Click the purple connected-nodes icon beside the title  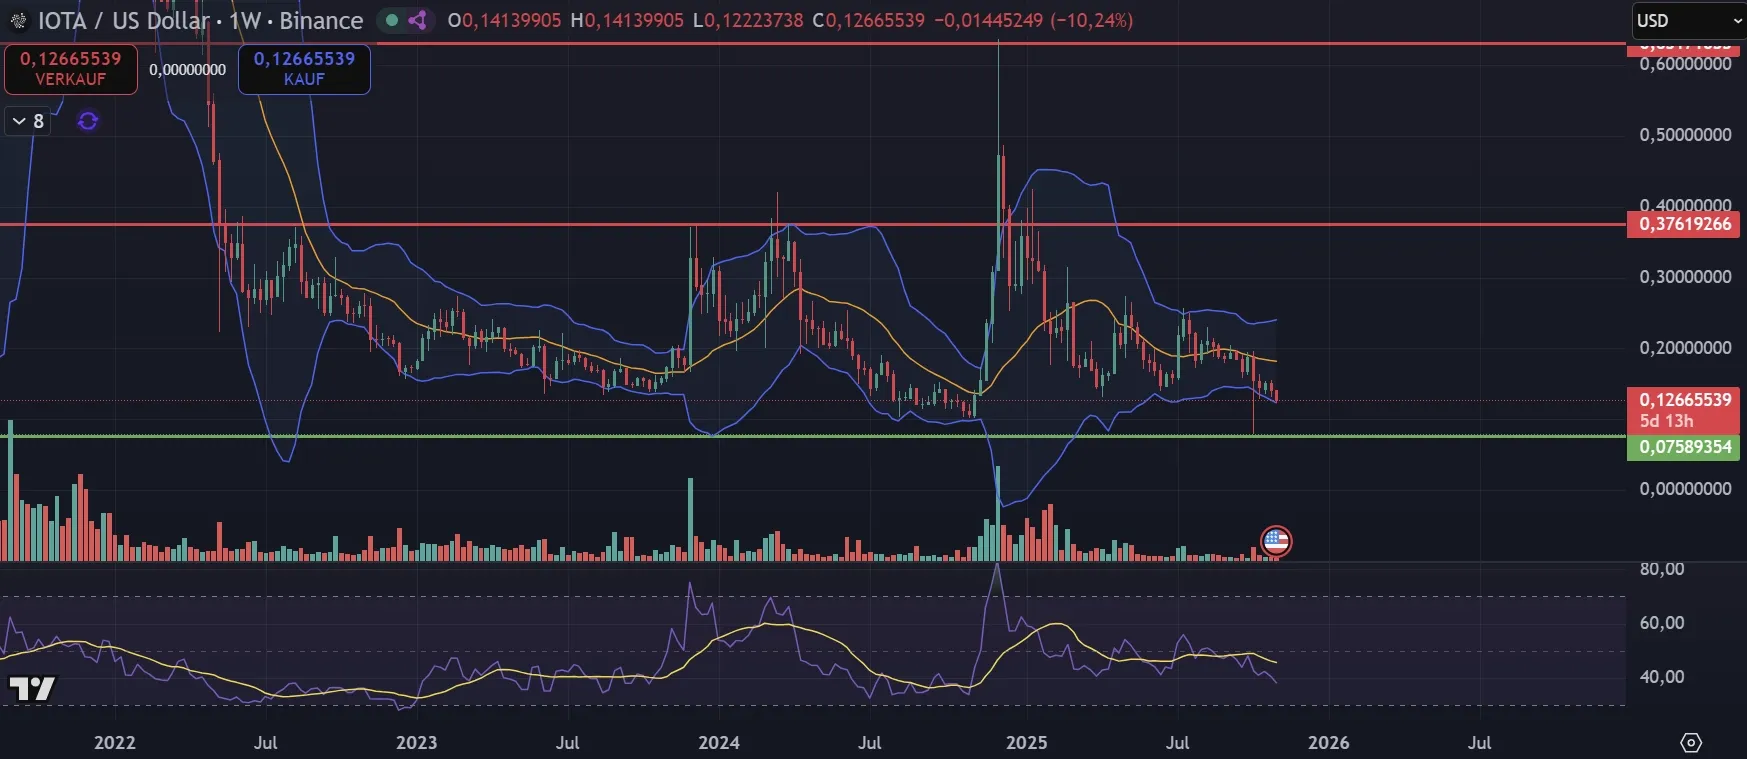pyautogui.click(x=417, y=20)
